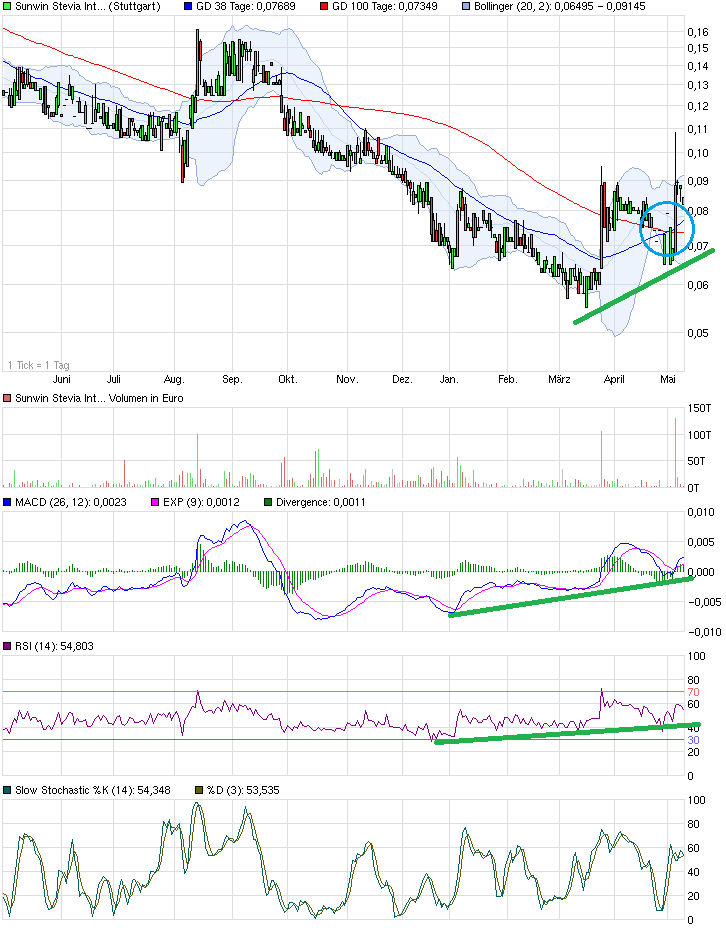Click the 'Feb.' month label on the axis
The width and height of the screenshot is (726, 928).
point(507,379)
